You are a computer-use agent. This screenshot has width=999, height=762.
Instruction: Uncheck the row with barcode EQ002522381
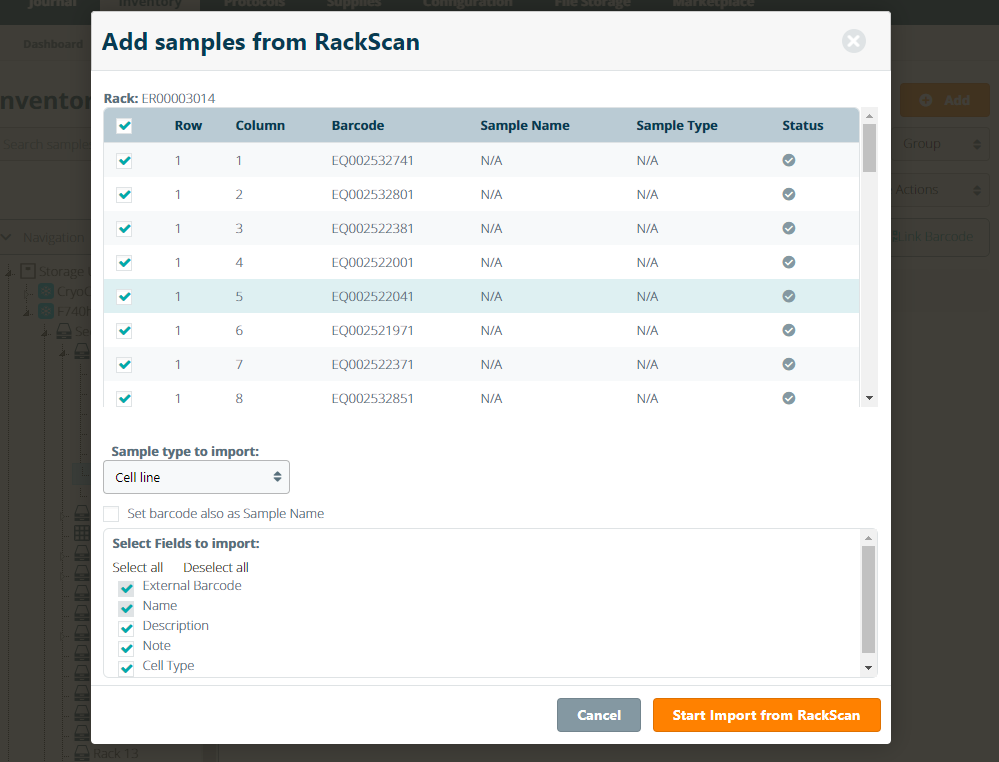[124, 229]
